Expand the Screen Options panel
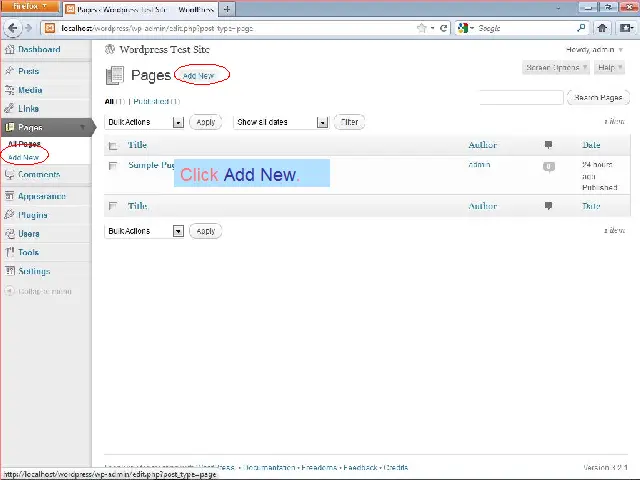Image resolution: width=640 pixels, height=480 pixels. pyautogui.click(x=556, y=67)
